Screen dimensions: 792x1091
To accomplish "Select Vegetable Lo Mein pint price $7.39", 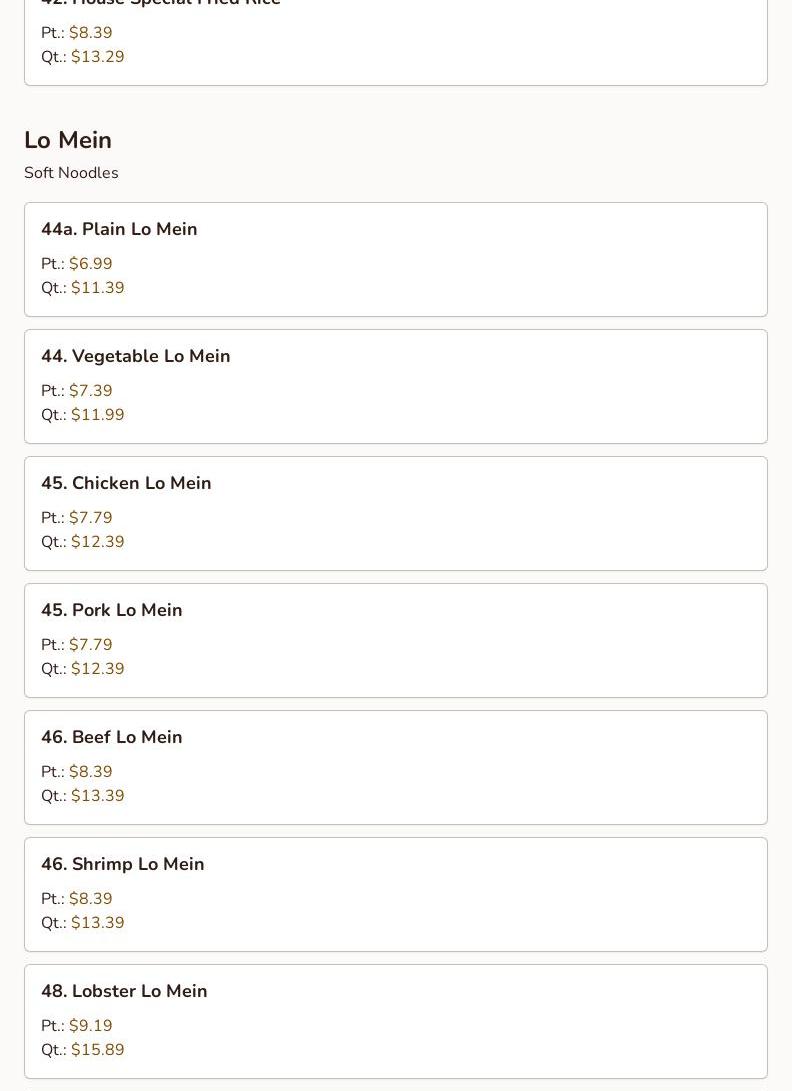I will (x=90, y=390).
